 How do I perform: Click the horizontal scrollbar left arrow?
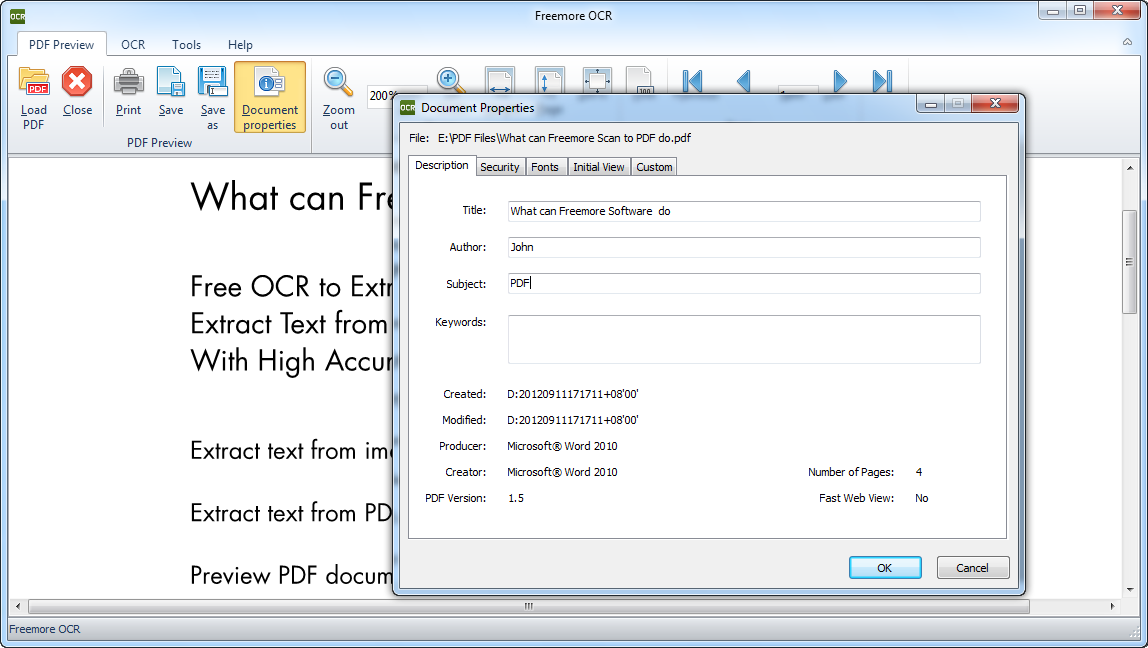coord(19,606)
